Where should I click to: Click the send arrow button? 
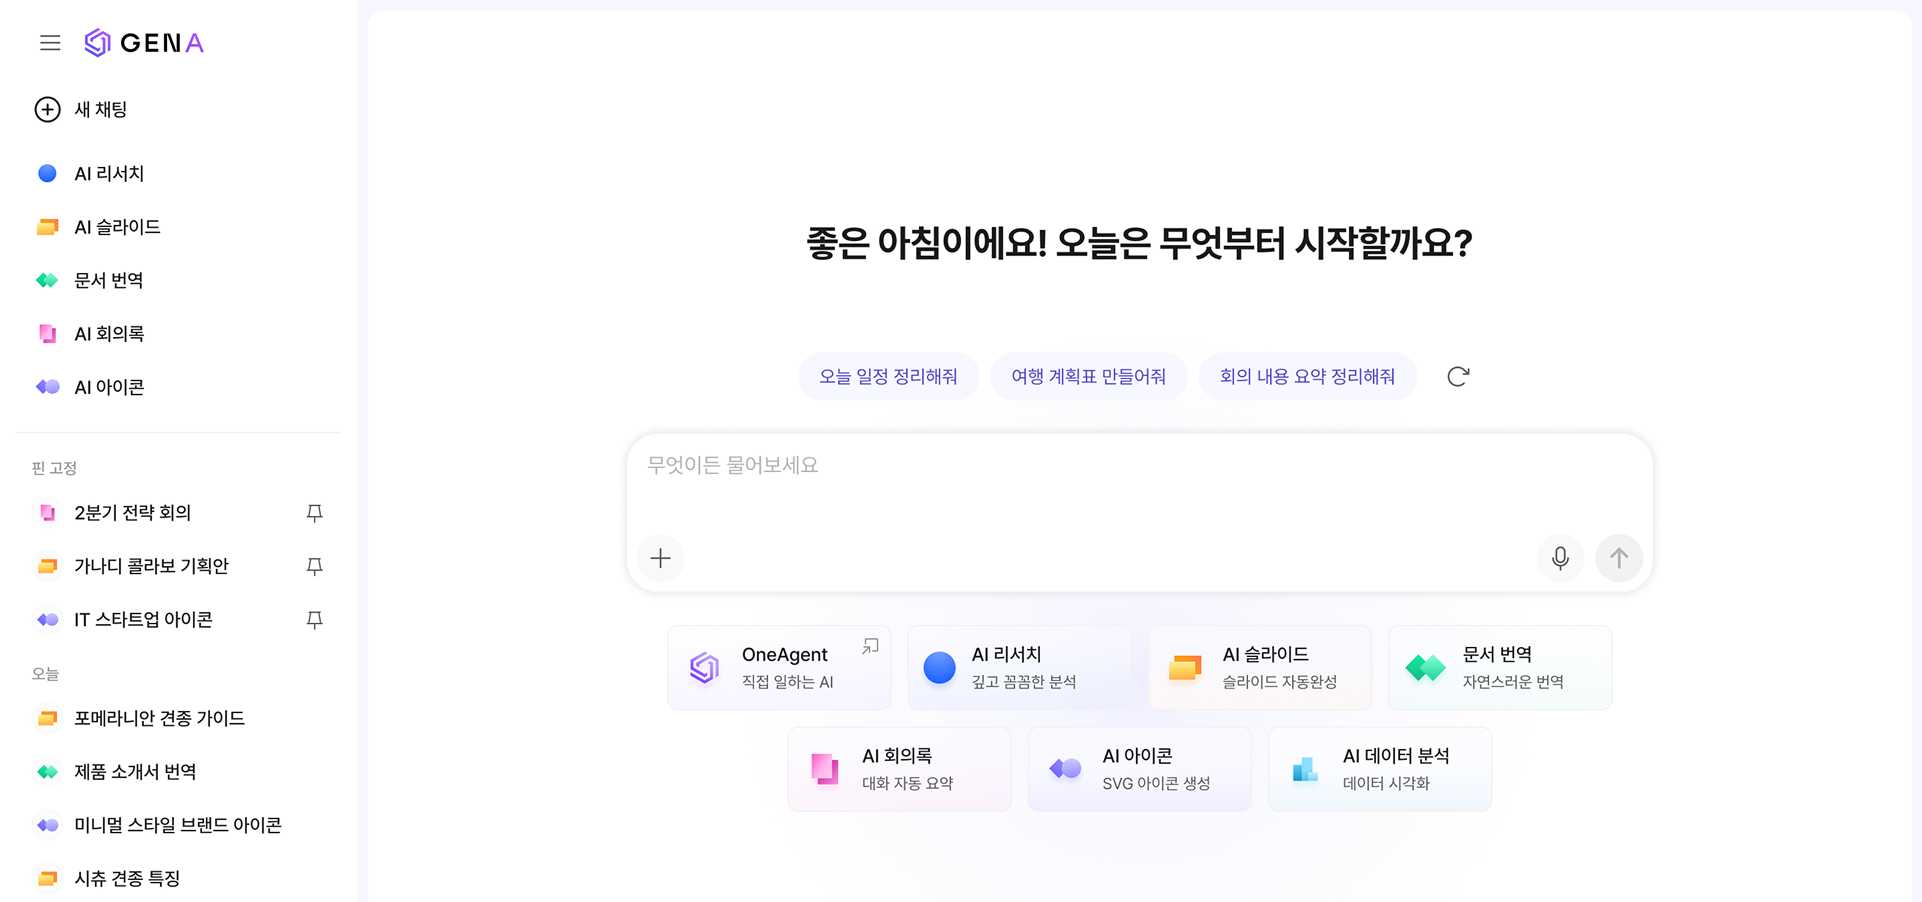pos(1619,558)
